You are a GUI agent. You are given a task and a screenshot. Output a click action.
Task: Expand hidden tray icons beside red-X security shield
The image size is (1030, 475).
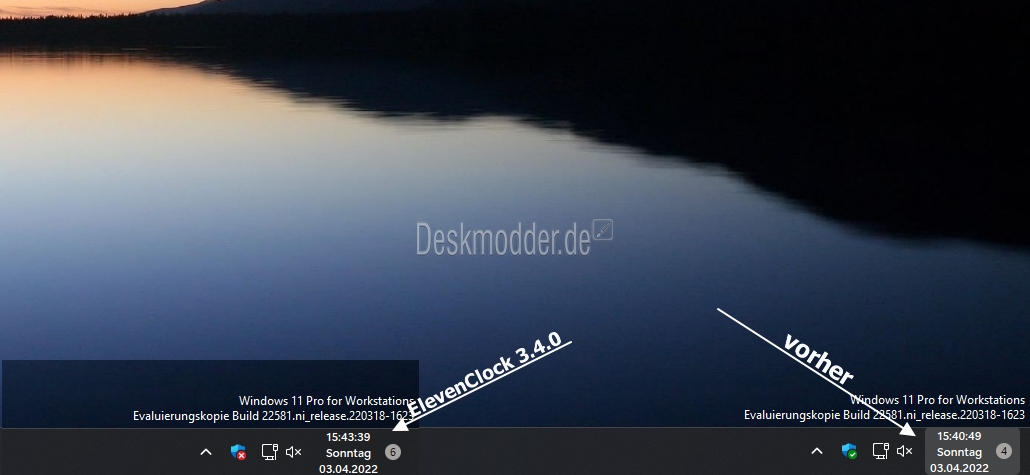point(206,452)
